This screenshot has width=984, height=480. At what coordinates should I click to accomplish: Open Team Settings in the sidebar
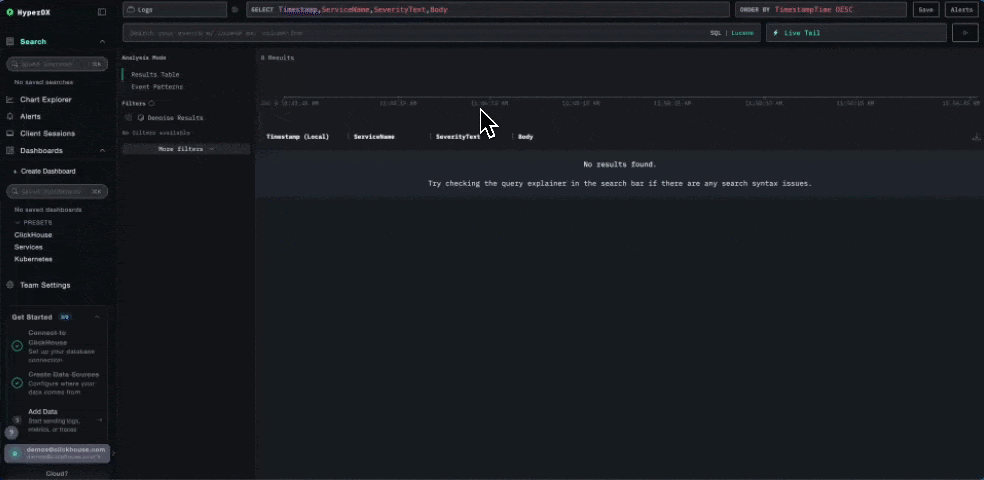[x=45, y=285]
